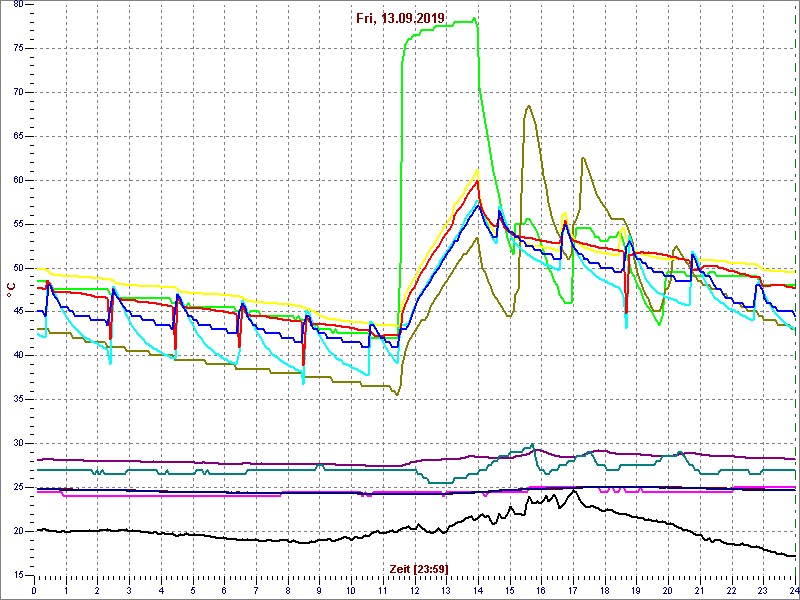
Task: Click hour 17 on the time axis
Action: pos(573,591)
